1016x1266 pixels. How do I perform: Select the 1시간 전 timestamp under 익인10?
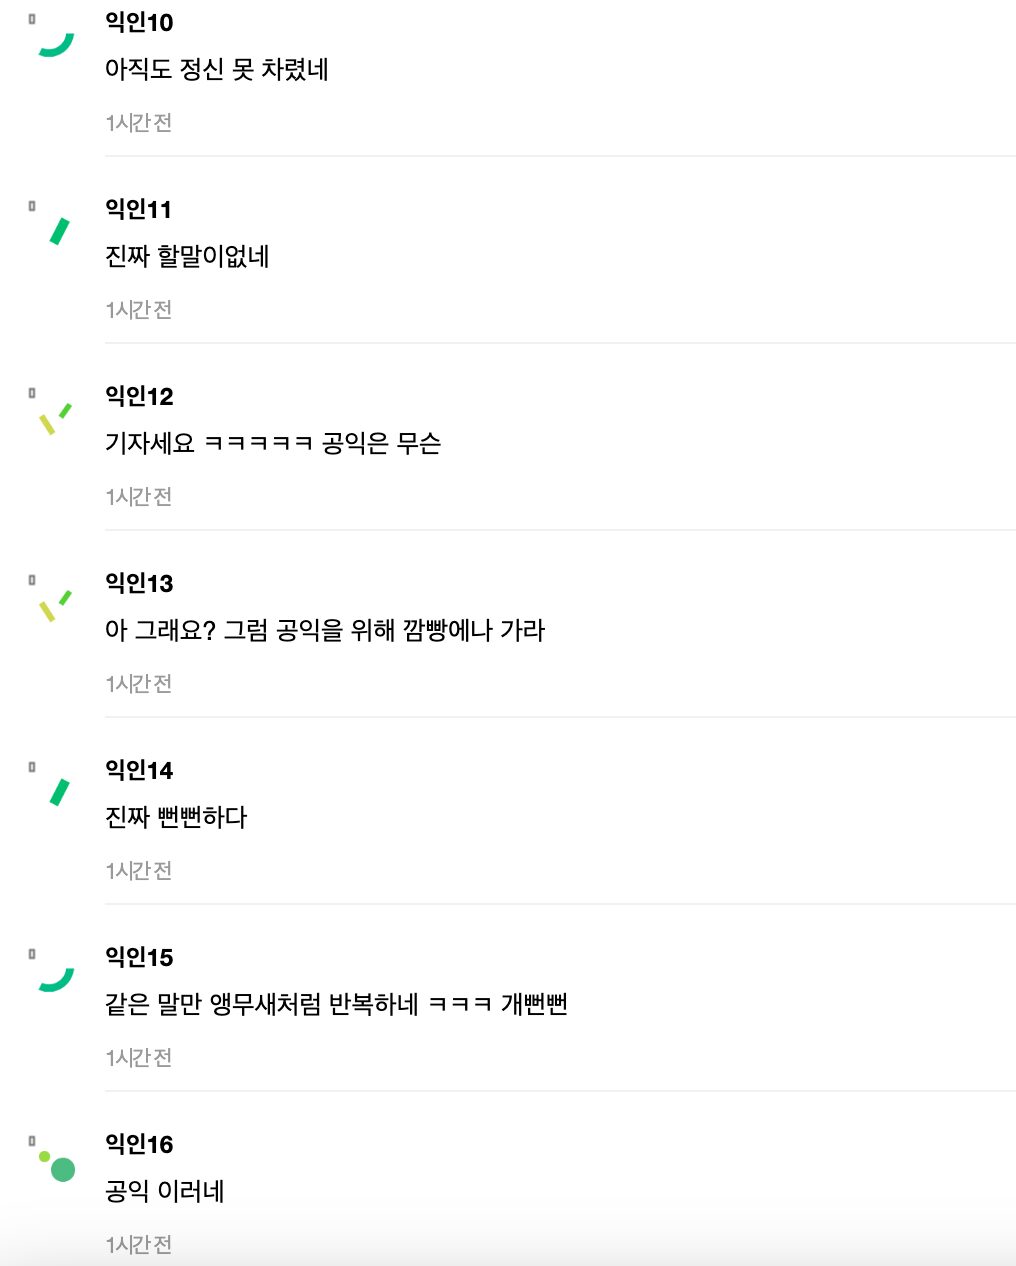139,122
